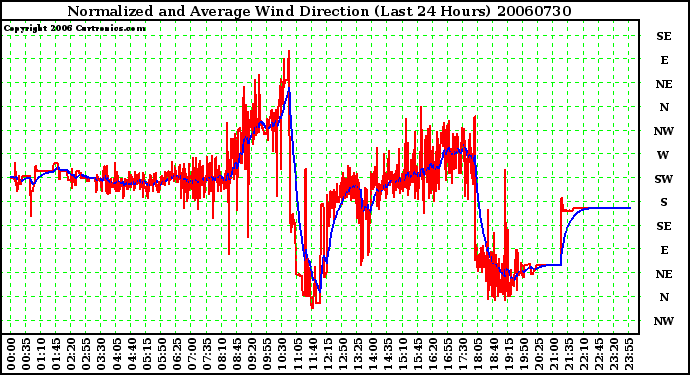This screenshot has height=375, width=690.
Task: Select the 16:55 time axis label
Action: [448, 354]
